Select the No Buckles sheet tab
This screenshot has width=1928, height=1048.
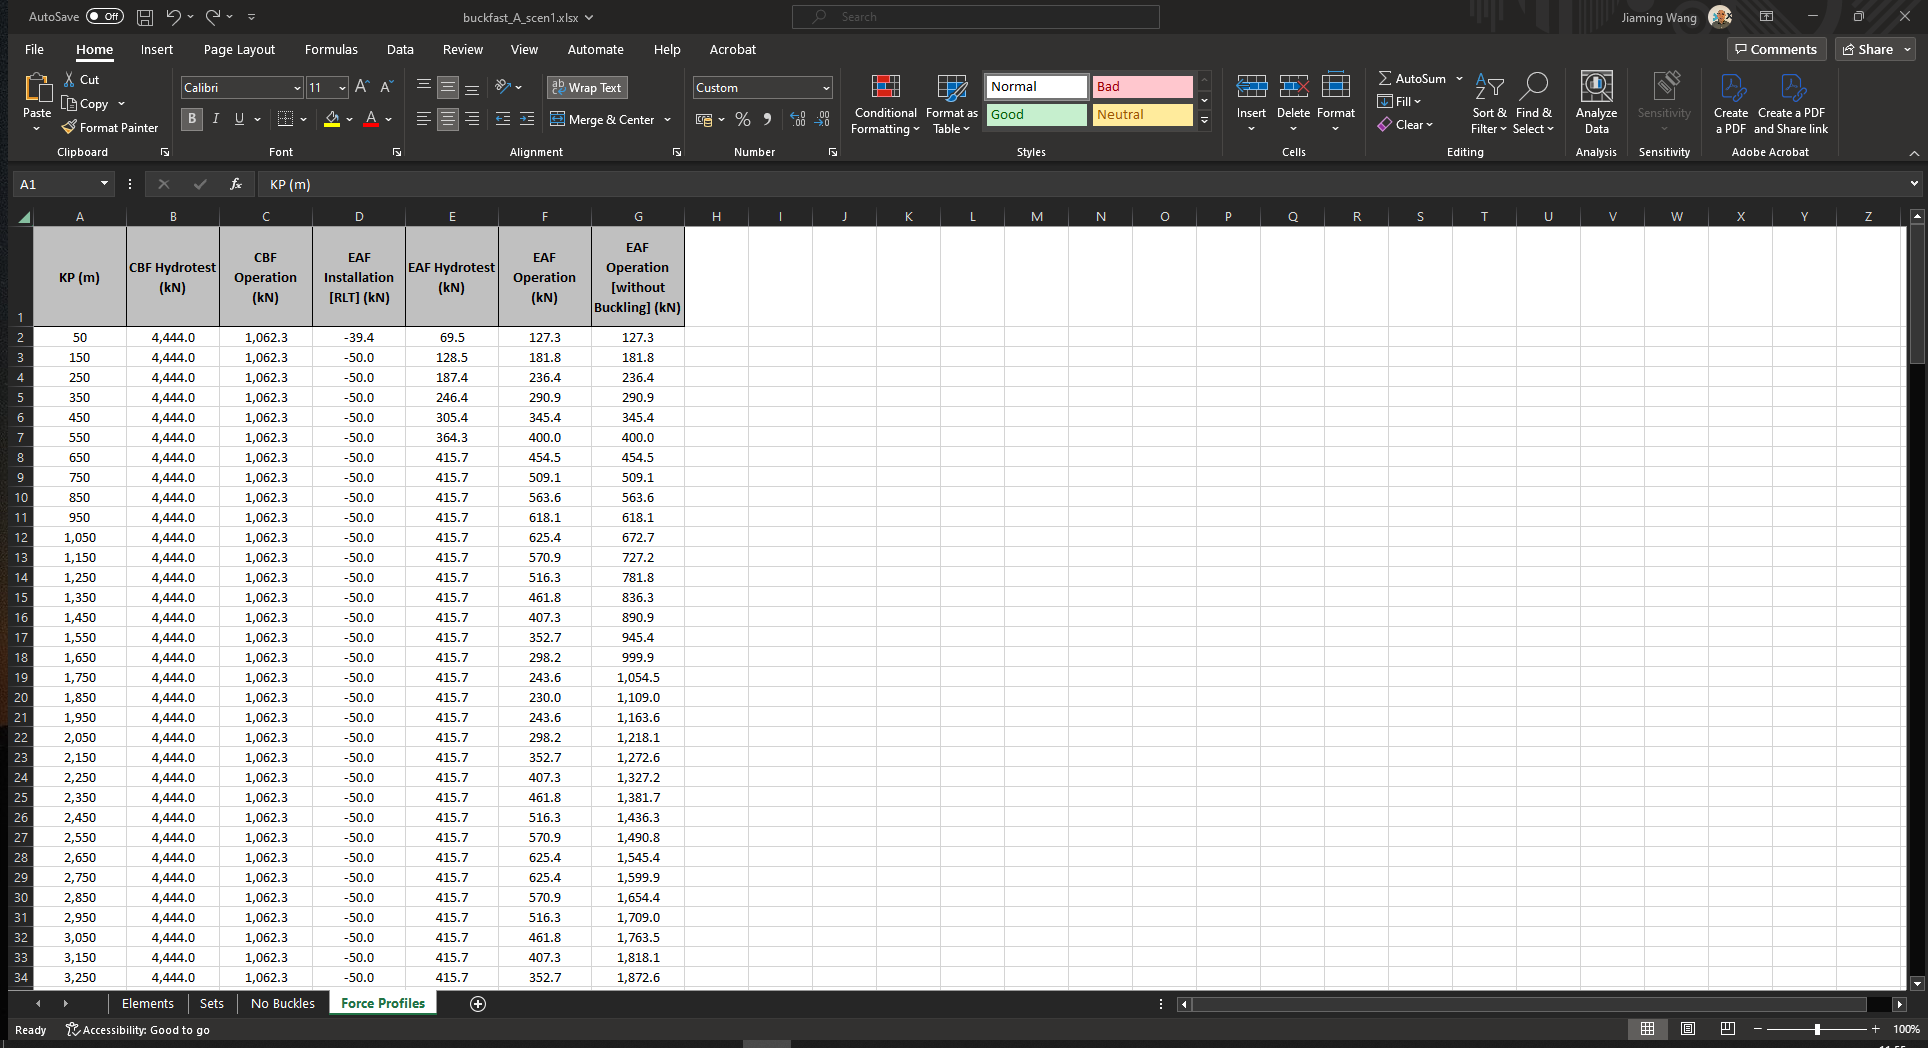pos(283,1003)
